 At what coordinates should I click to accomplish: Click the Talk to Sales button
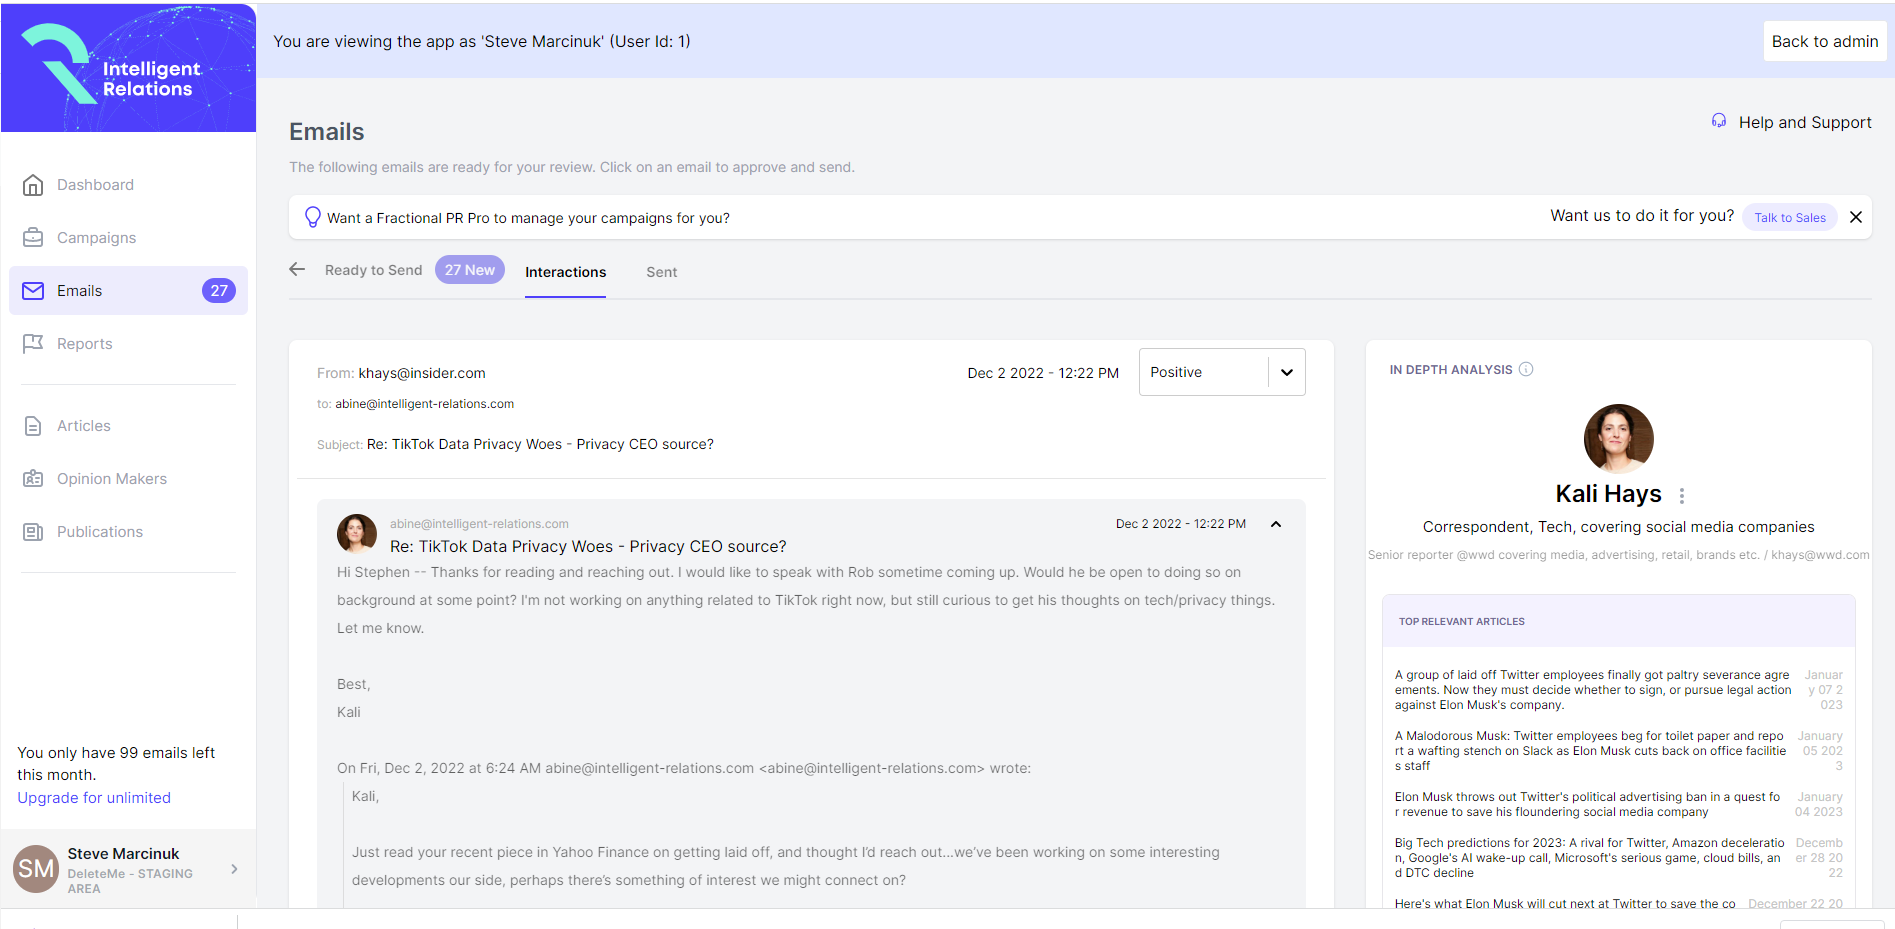[1789, 217]
